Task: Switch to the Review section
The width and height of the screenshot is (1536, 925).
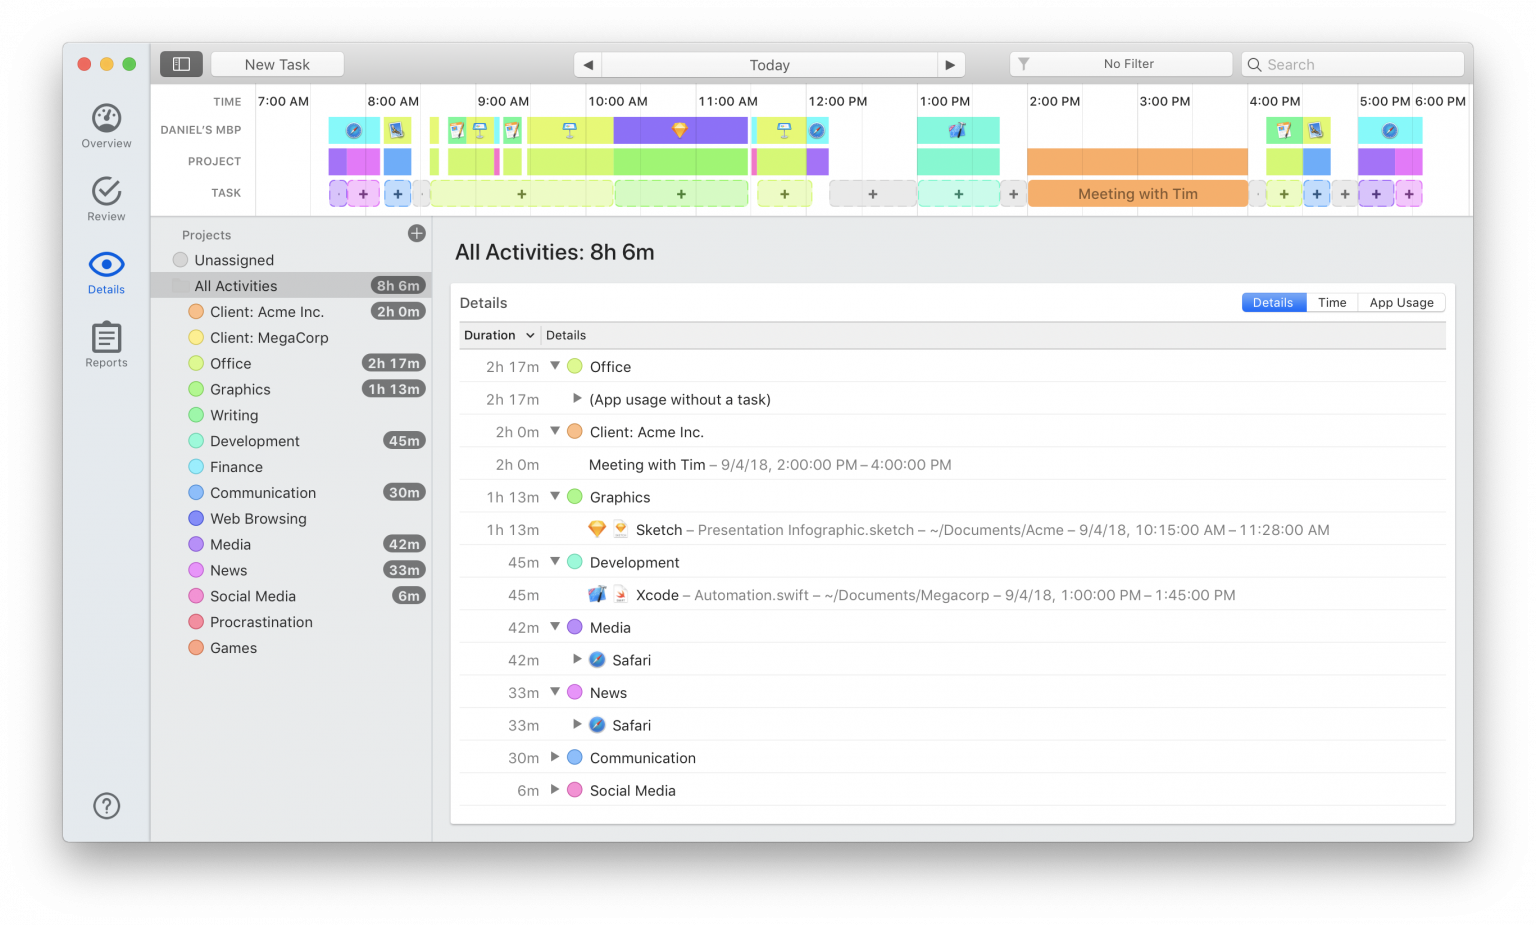Action: (106, 197)
